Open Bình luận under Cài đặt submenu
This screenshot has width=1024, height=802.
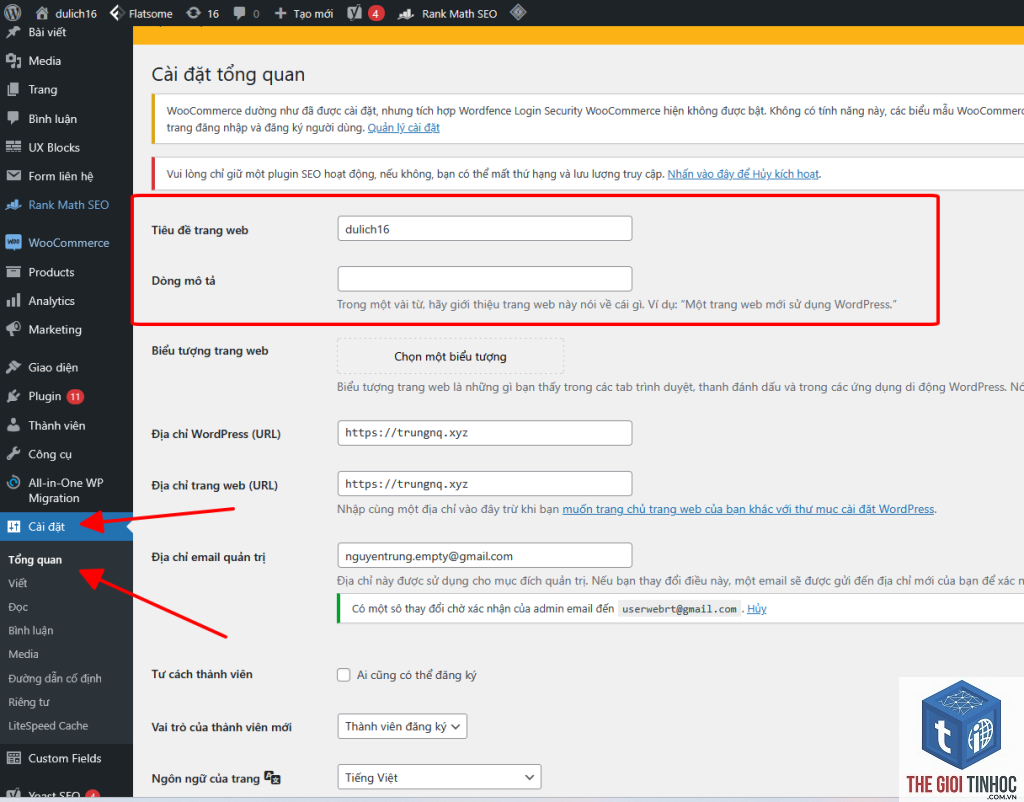tap(31, 631)
